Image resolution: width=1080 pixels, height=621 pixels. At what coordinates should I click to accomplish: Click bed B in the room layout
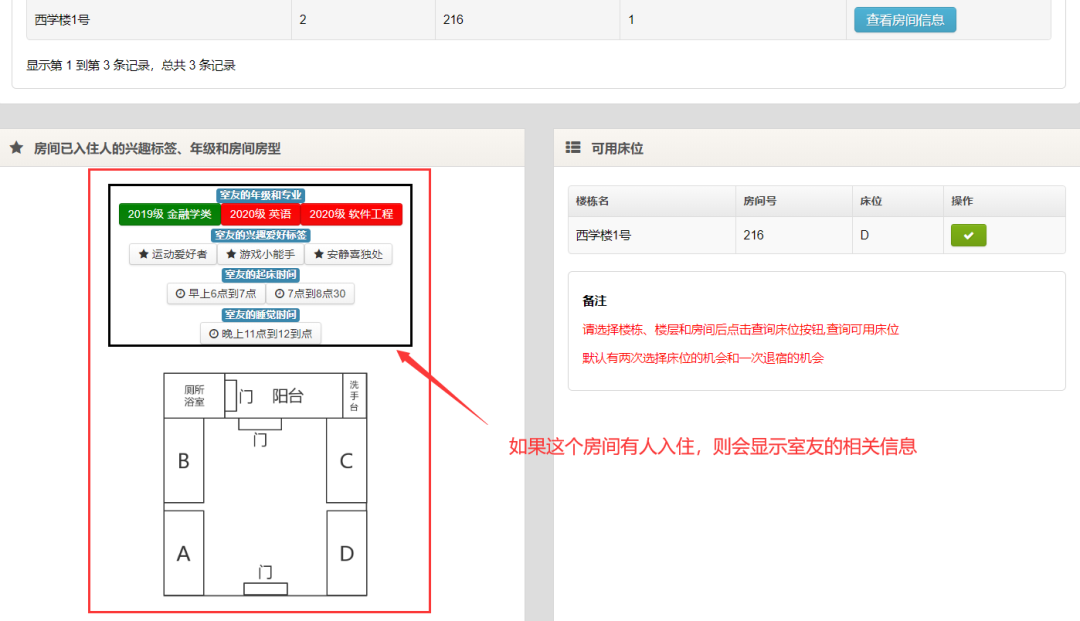[x=183, y=460]
